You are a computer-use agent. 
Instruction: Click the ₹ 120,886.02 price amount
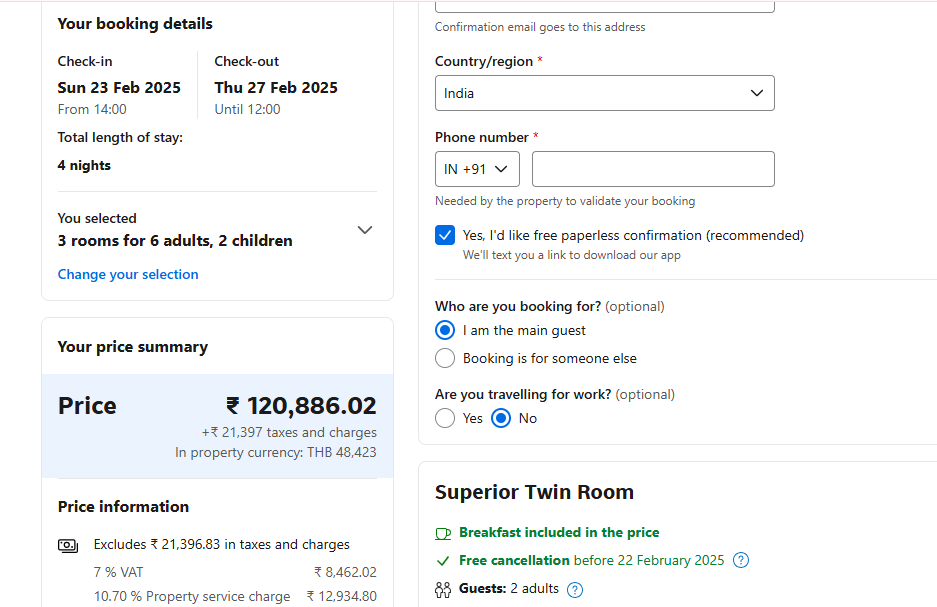tap(301, 406)
